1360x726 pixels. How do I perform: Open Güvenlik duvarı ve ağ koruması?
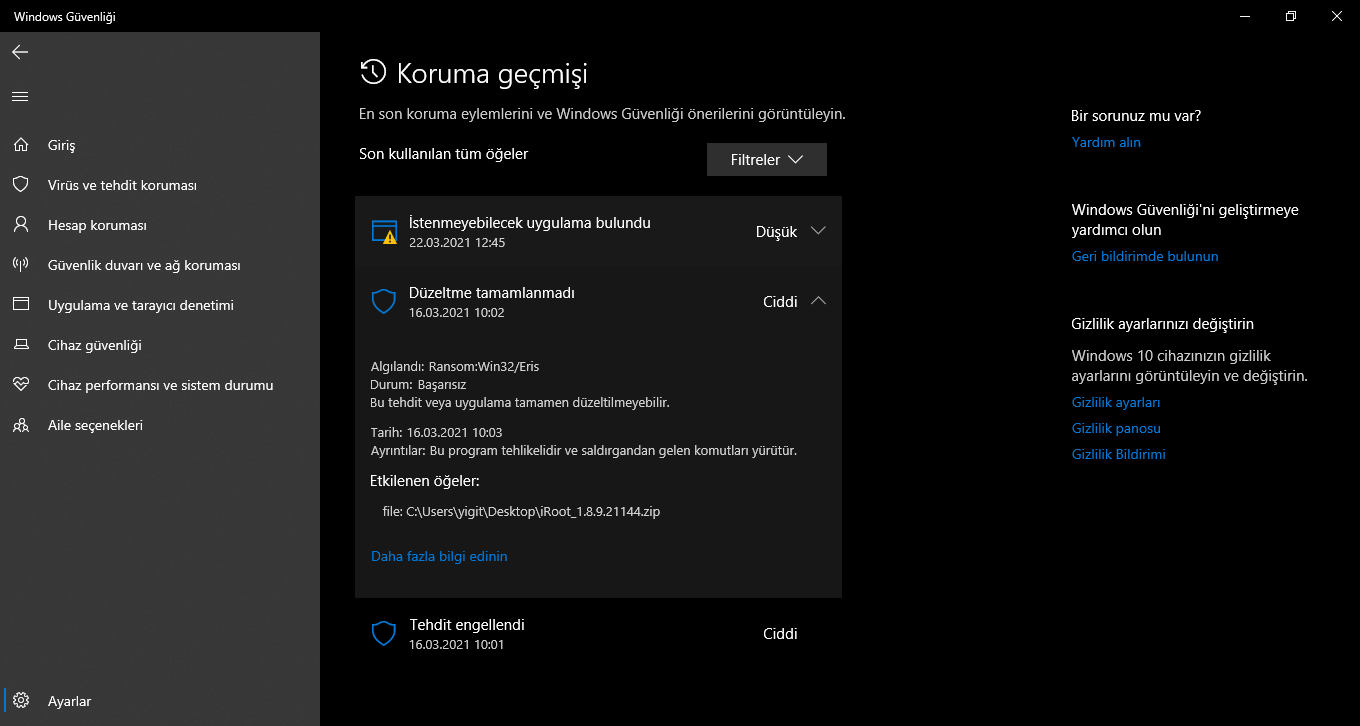click(x=160, y=265)
